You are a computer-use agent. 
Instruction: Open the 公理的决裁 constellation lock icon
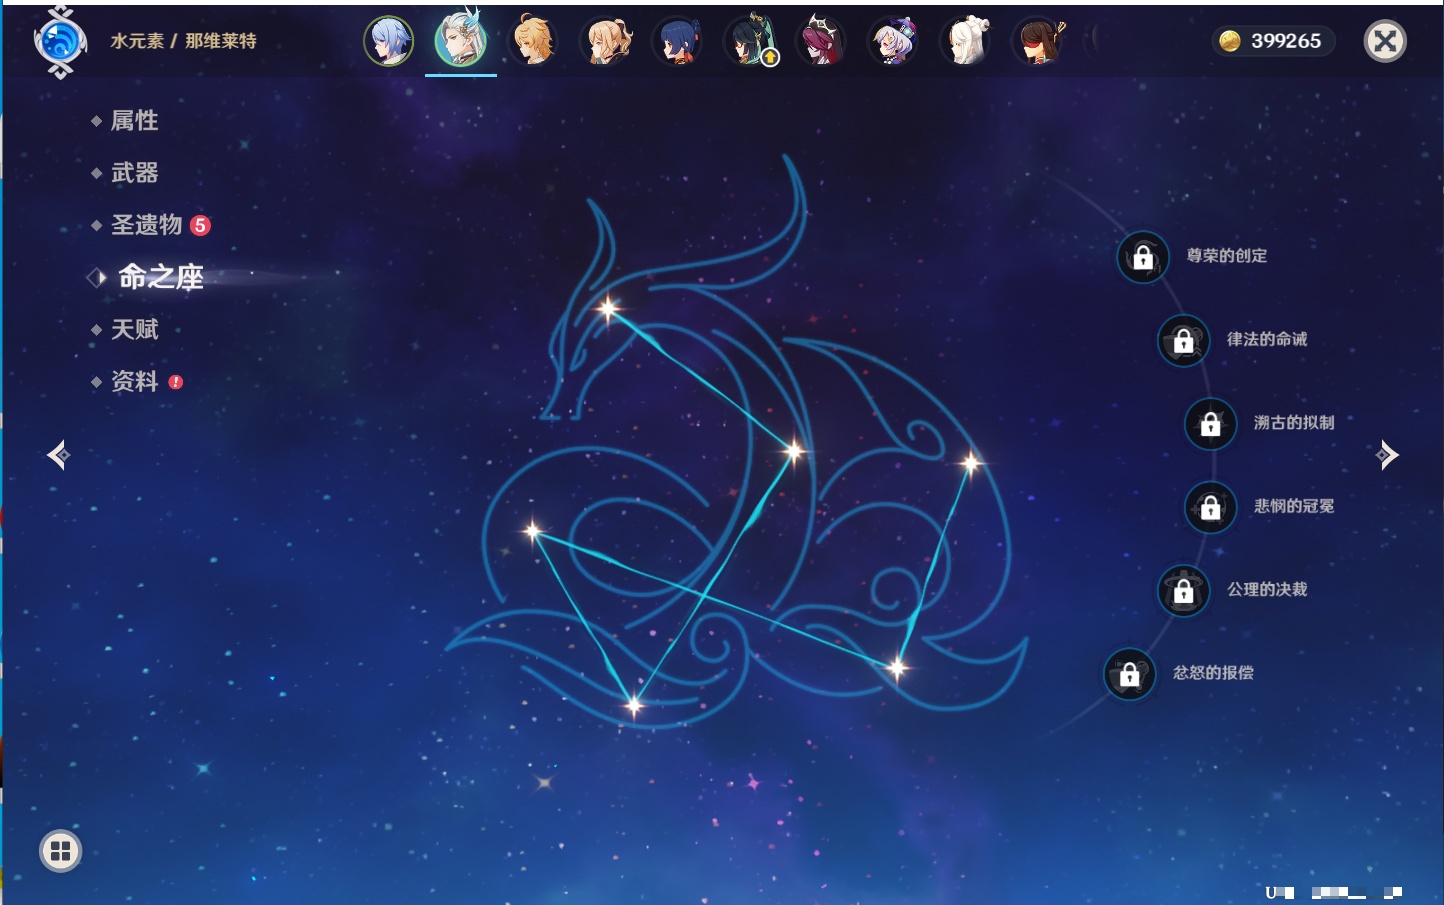(1183, 590)
